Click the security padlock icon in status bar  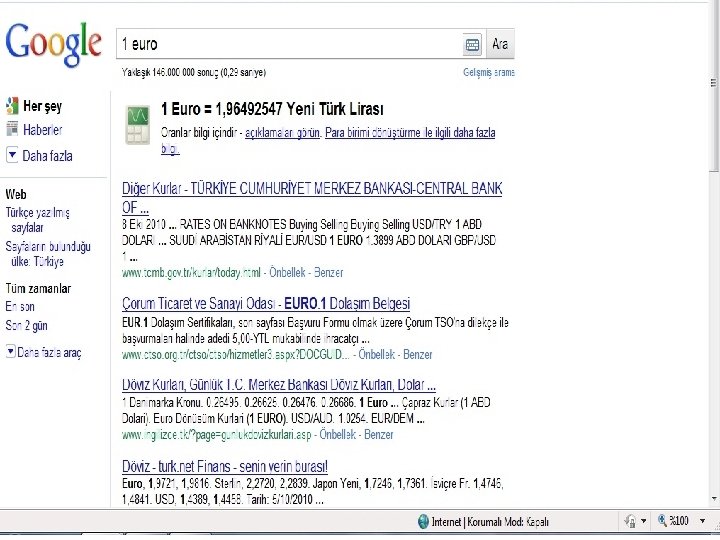pyautogui.click(x=630, y=521)
